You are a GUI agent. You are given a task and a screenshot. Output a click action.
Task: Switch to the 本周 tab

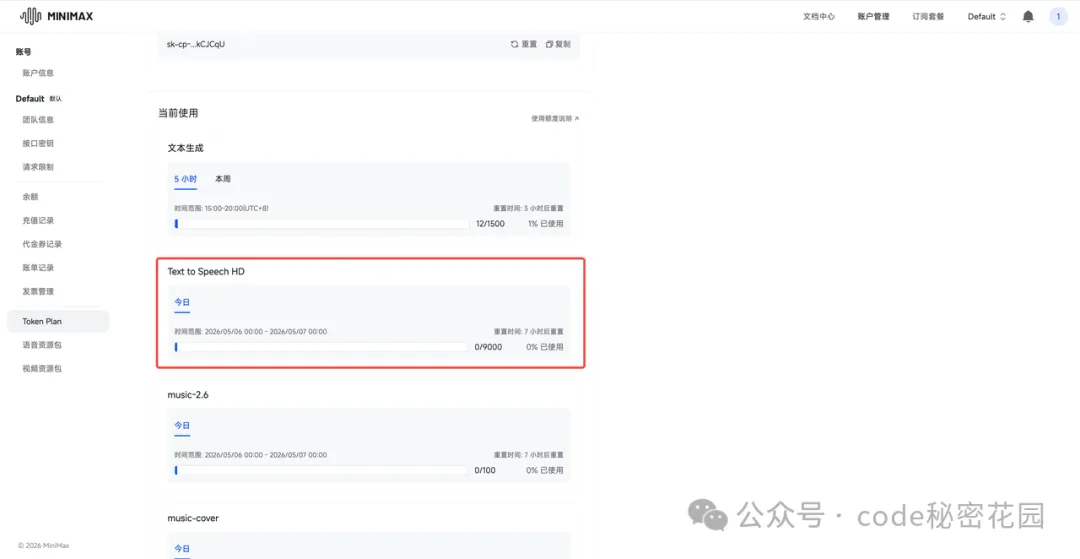[222, 179]
